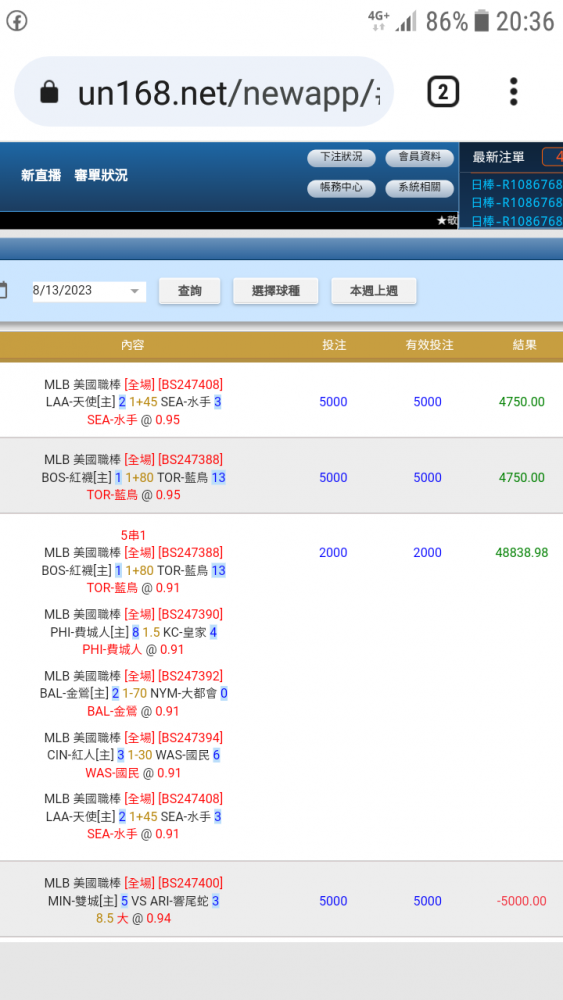Tap the lock icon in address bar
The image size is (563, 1000).
(x=49, y=93)
